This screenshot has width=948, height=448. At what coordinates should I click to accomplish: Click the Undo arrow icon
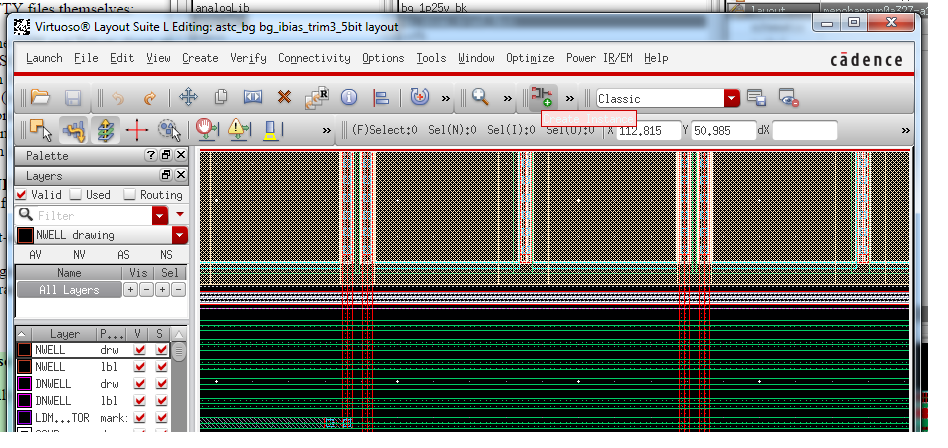[x=118, y=98]
